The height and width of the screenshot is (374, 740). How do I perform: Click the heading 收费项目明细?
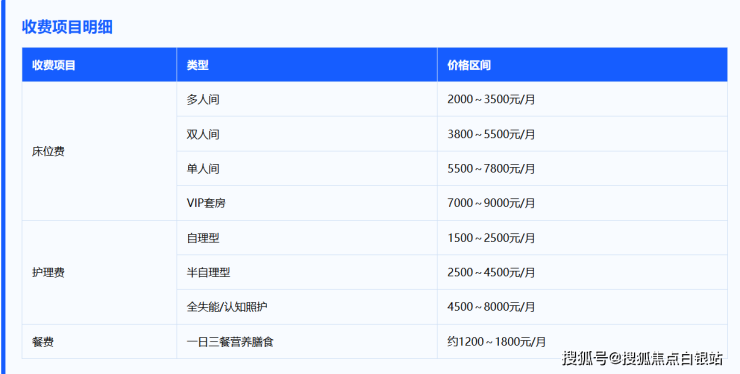tap(67, 27)
